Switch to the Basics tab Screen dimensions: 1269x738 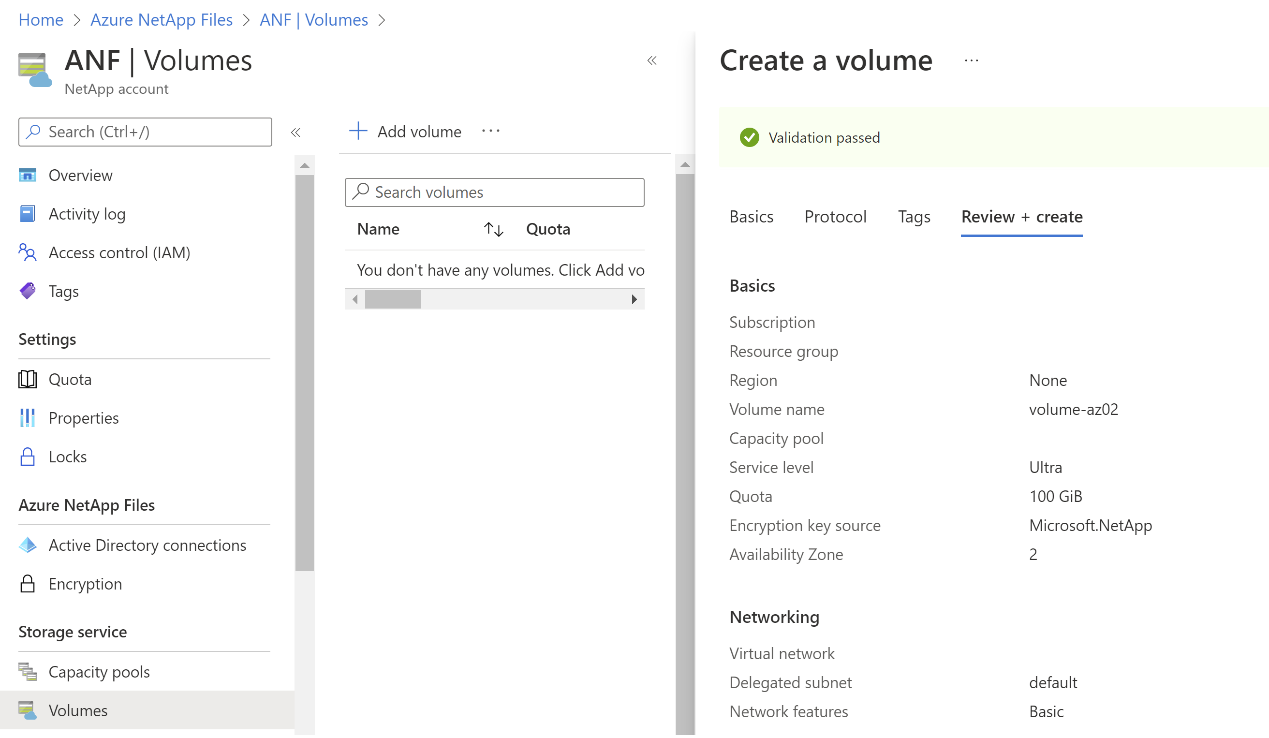click(751, 216)
